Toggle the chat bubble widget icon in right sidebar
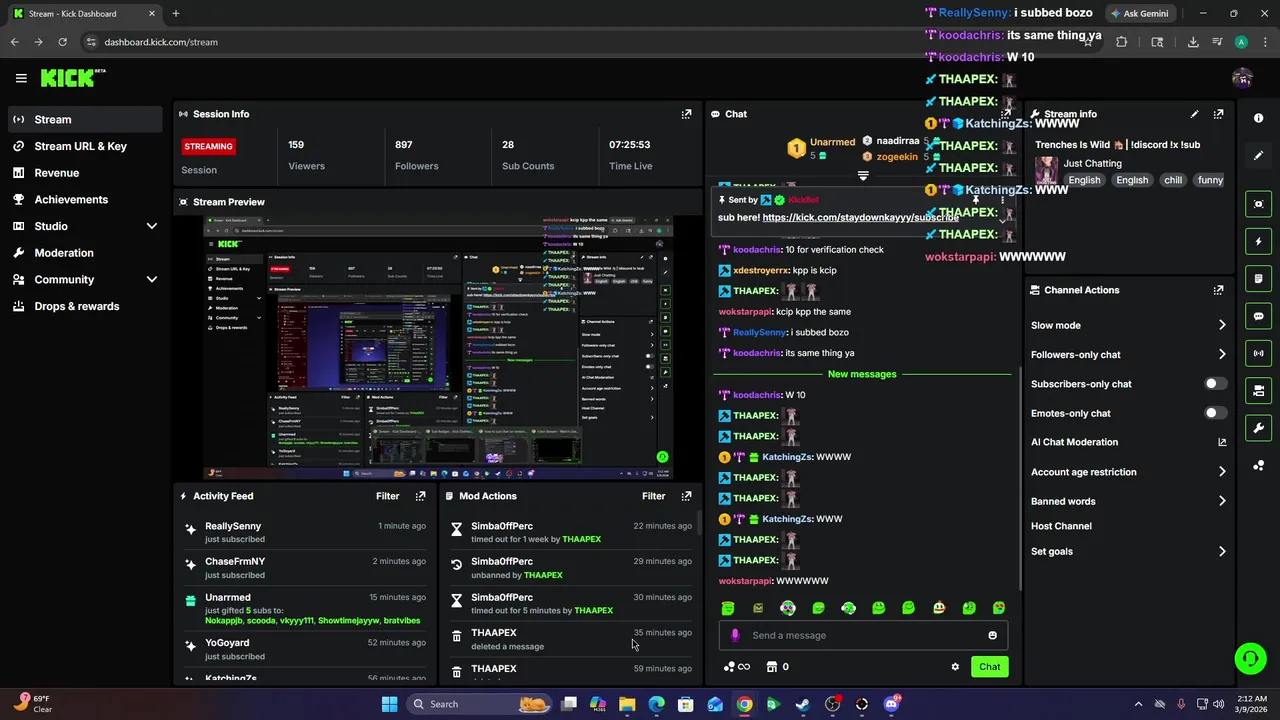 pos(1258,316)
